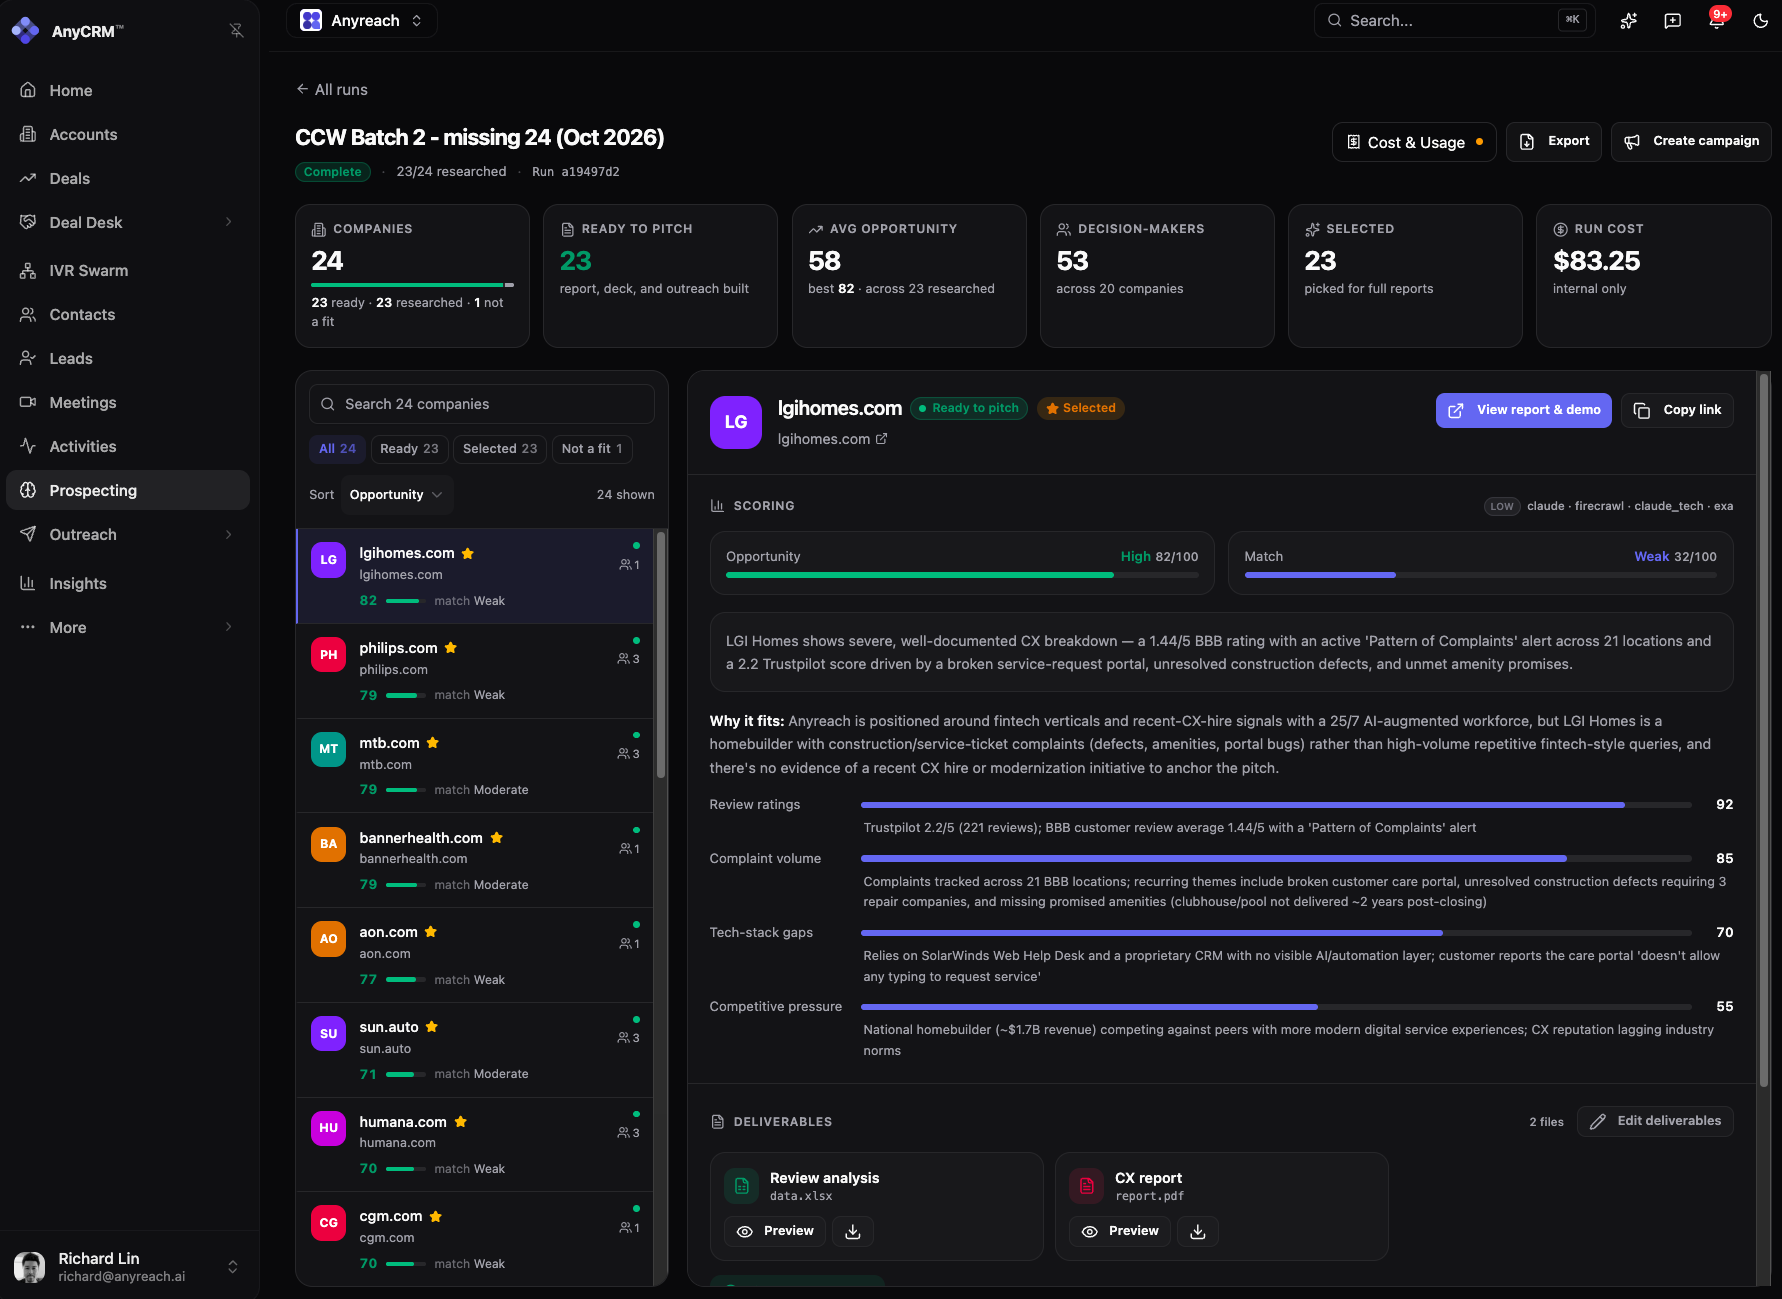
Task: Select the Selected 23 filter tab
Action: coord(500,449)
